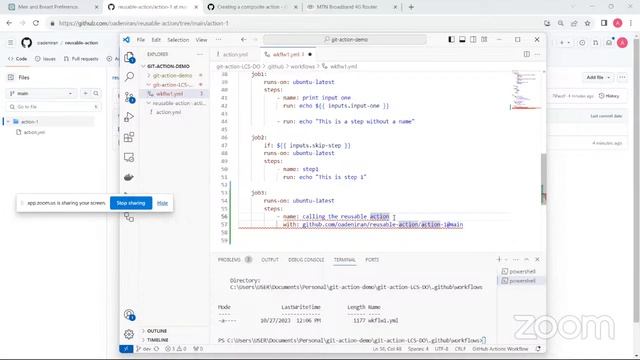Screen dimensions: 640x360
Task: Switch to Debug Console tab
Action: pyautogui.click(x=306, y=260)
